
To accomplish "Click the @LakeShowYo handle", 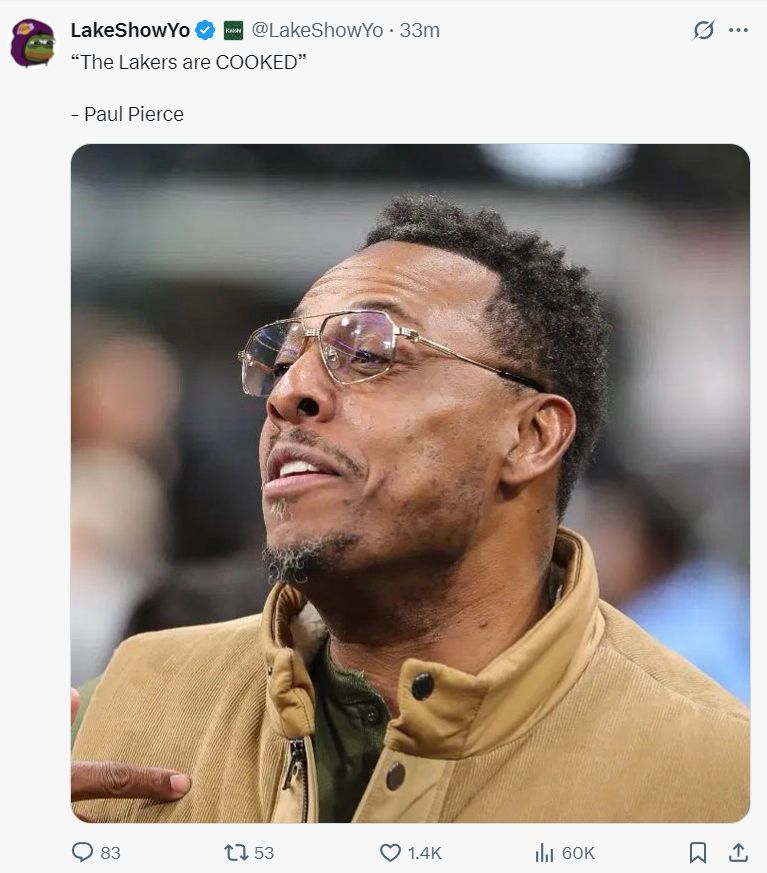I will [317, 31].
